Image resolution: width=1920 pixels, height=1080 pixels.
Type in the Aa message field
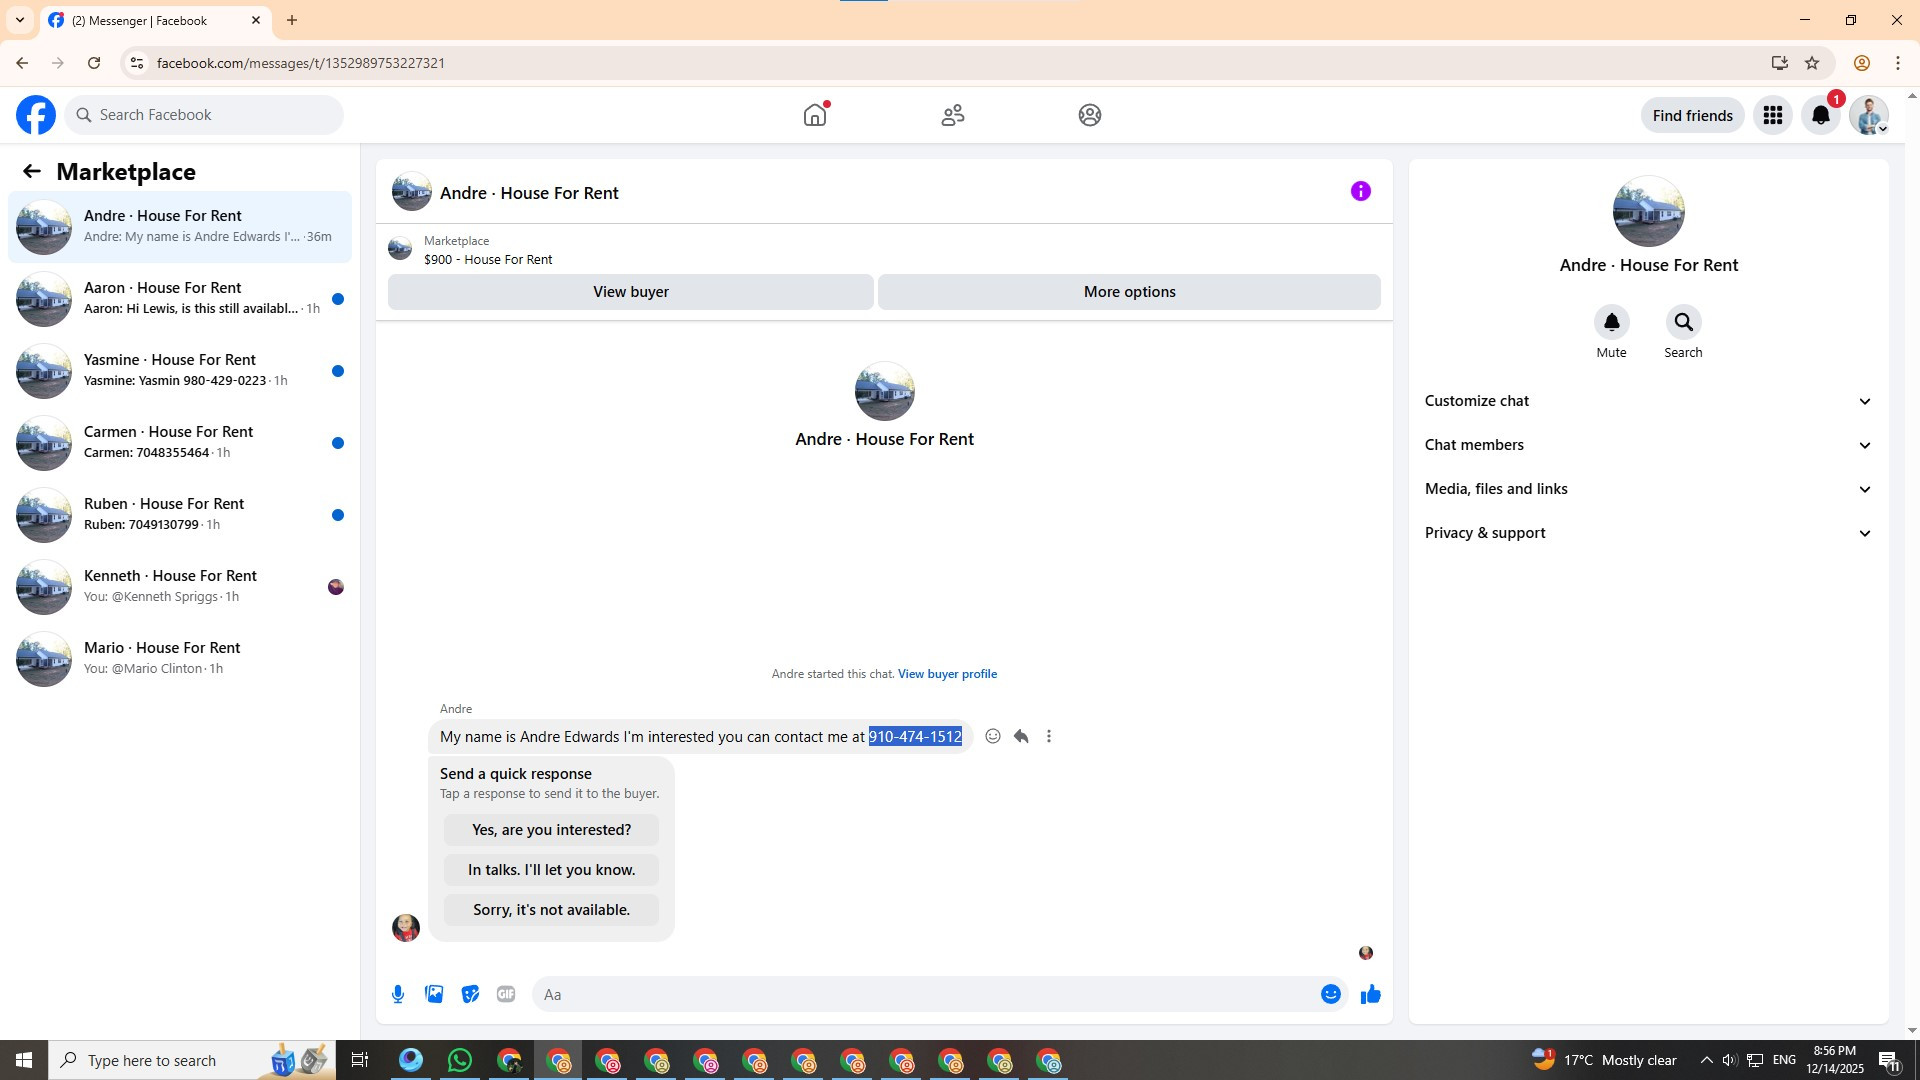920,994
